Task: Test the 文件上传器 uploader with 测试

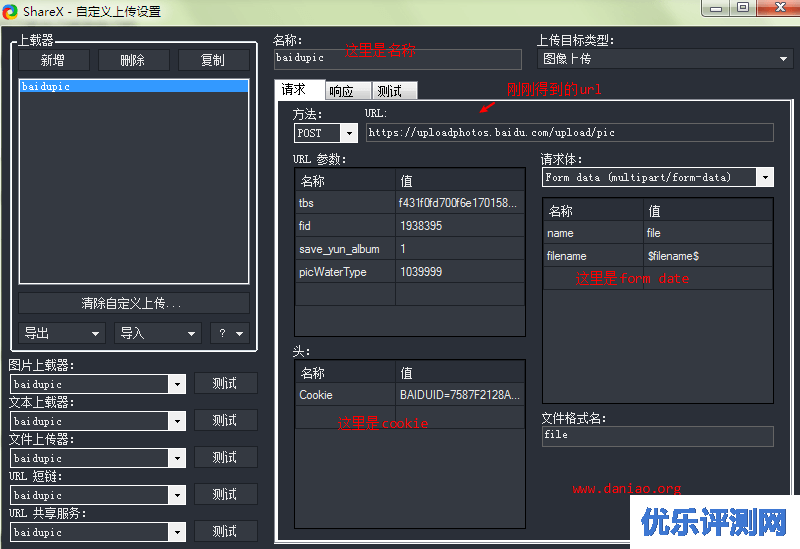Action: (226, 457)
